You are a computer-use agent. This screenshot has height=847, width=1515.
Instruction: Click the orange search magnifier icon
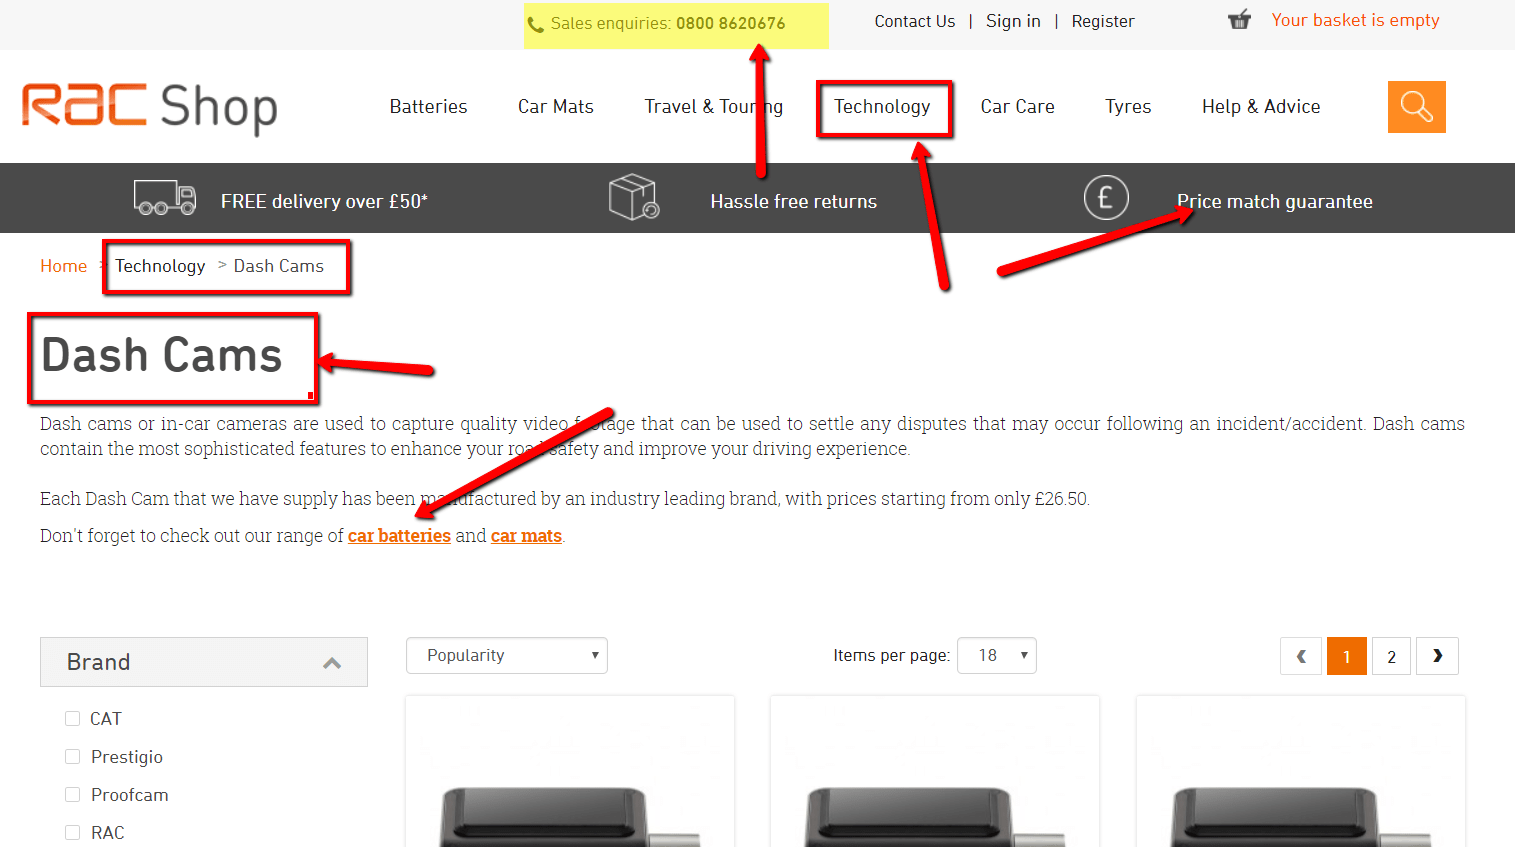point(1416,107)
